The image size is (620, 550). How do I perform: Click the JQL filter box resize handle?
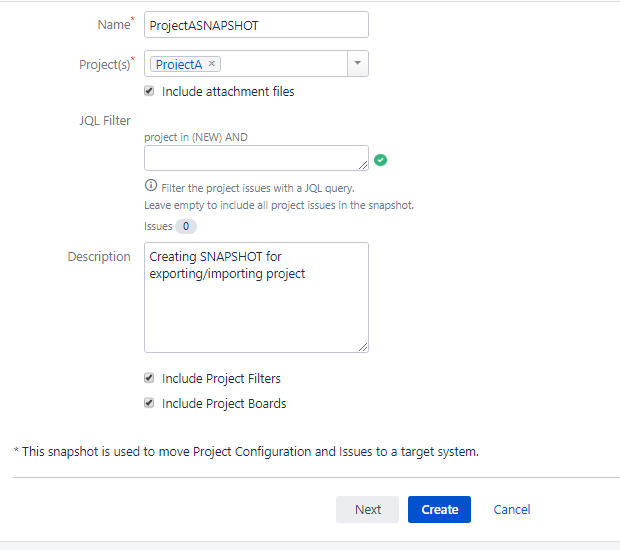[x=363, y=165]
